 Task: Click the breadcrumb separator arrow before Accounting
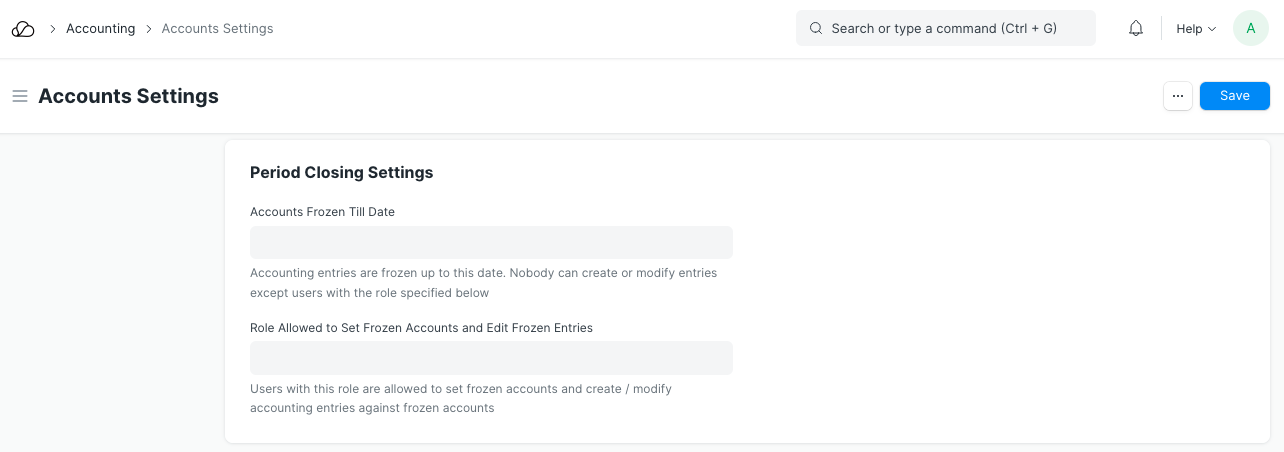tap(52, 29)
